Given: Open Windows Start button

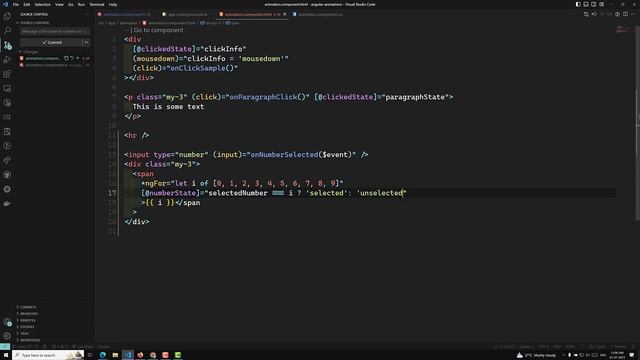Looking at the screenshot, I should point(6,355).
